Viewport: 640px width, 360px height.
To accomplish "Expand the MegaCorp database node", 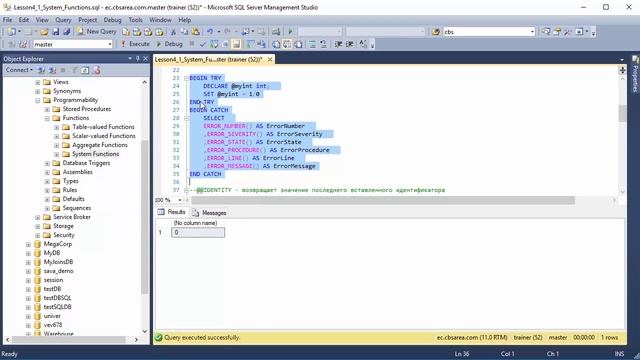I will tap(28, 244).
